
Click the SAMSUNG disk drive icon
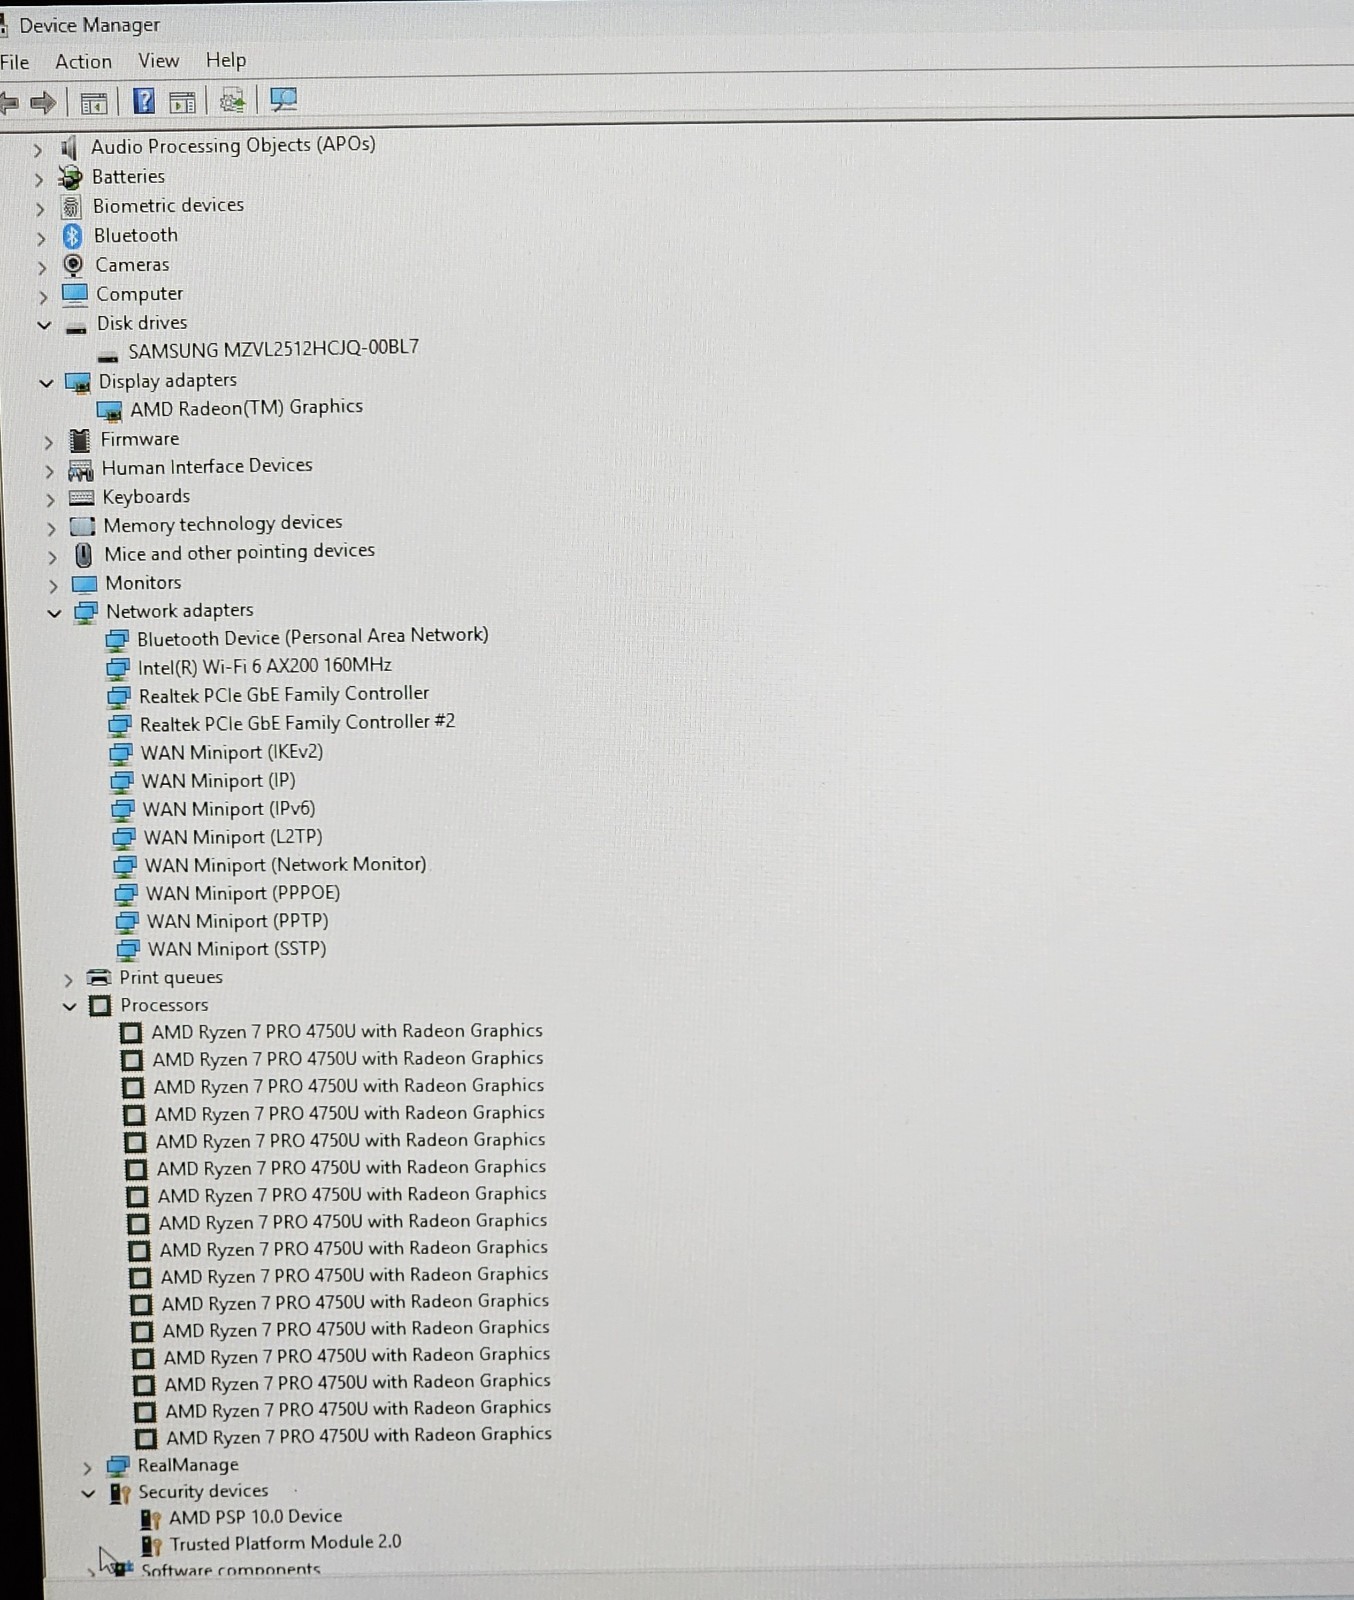tap(108, 354)
